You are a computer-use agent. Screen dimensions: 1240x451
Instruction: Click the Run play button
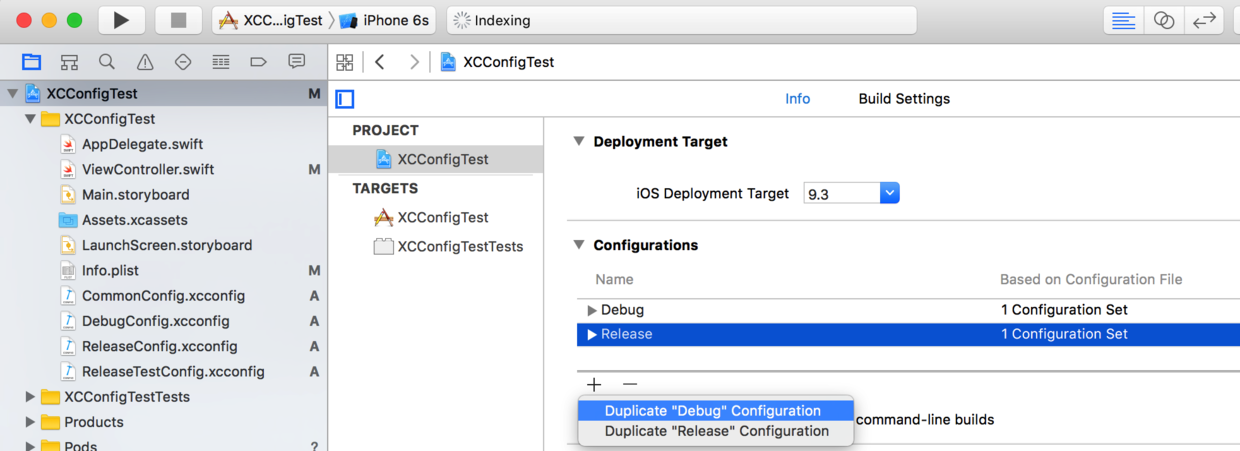point(121,20)
